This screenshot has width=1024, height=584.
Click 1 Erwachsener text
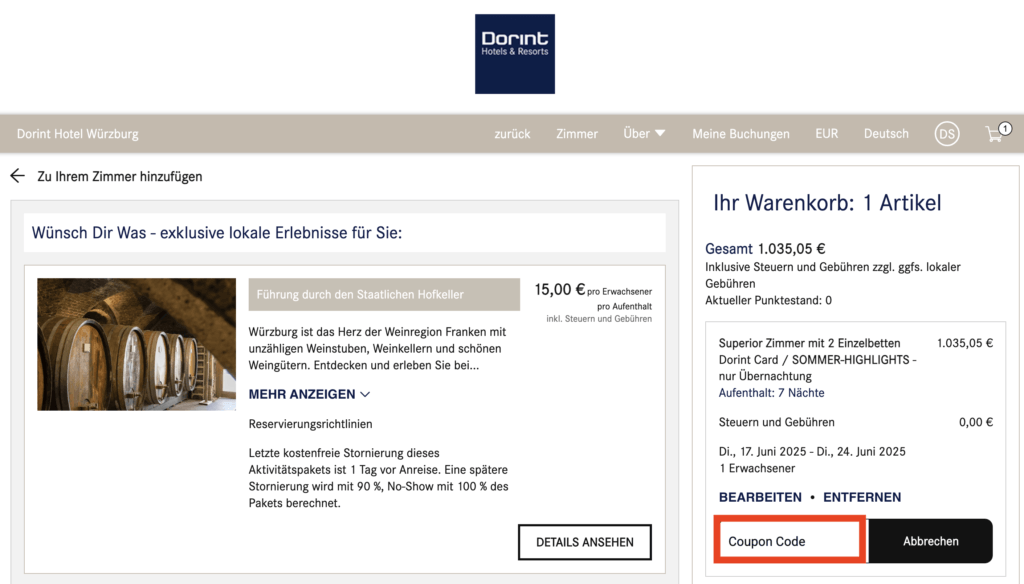coord(757,468)
